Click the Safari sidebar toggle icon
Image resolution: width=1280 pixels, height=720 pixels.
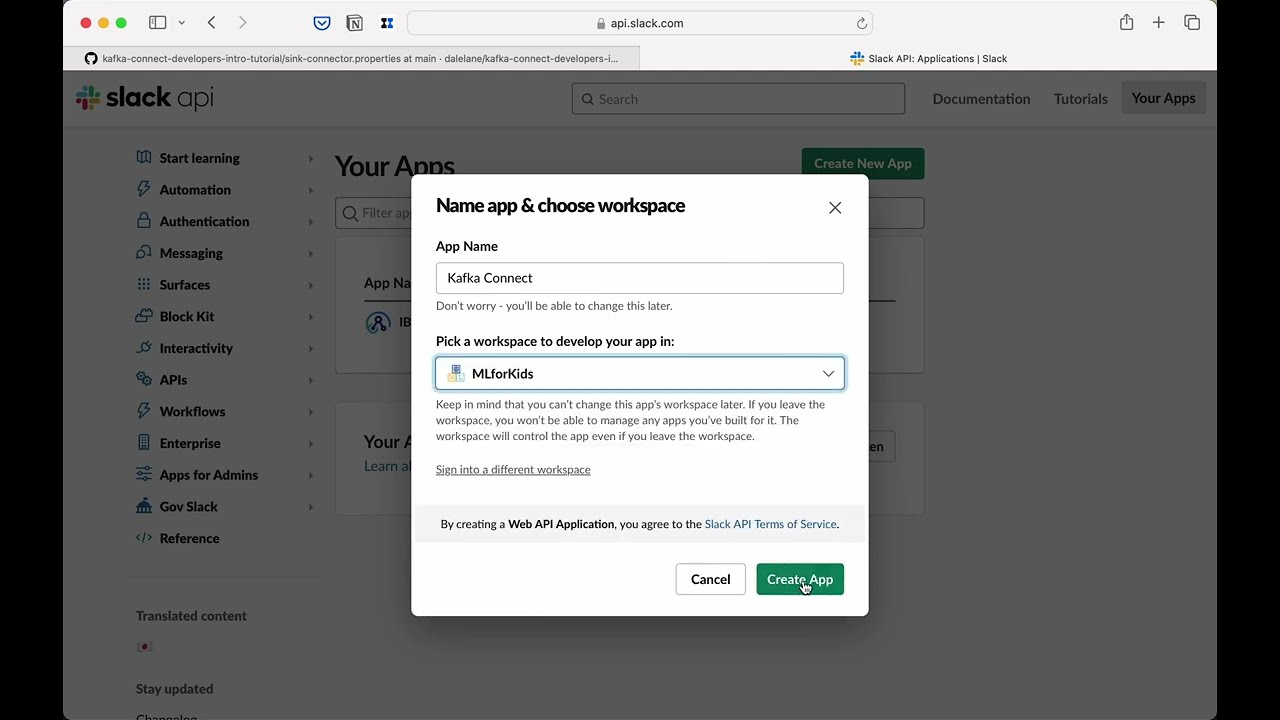pos(157,22)
